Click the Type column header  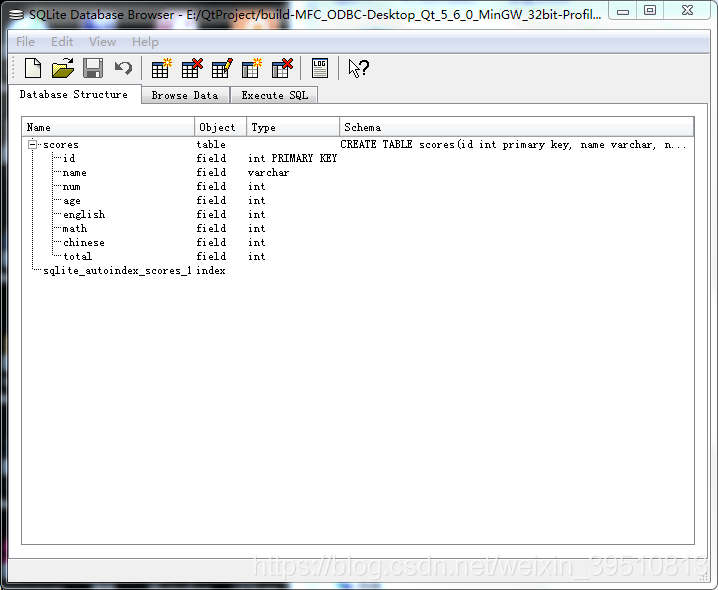pyautogui.click(x=293, y=127)
